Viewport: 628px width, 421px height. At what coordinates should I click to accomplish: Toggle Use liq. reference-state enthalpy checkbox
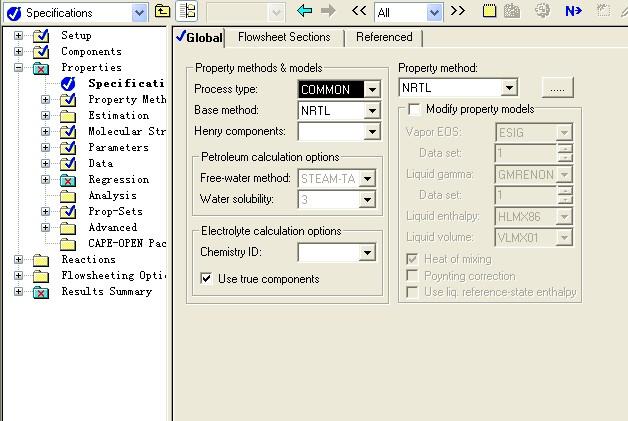pos(412,292)
